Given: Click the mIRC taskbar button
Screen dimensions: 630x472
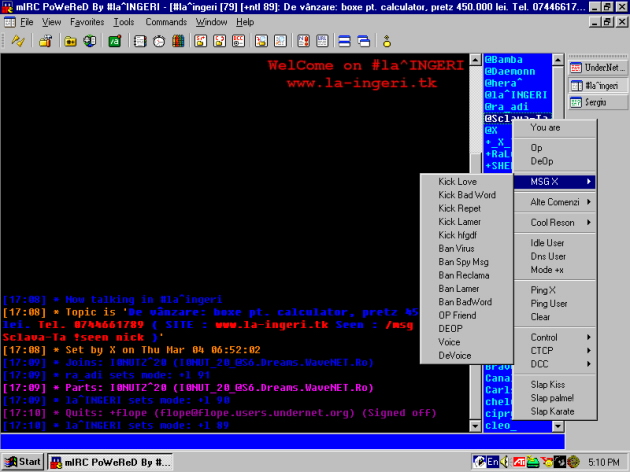Looking at the screenshot, I should (x=110, y=462).
